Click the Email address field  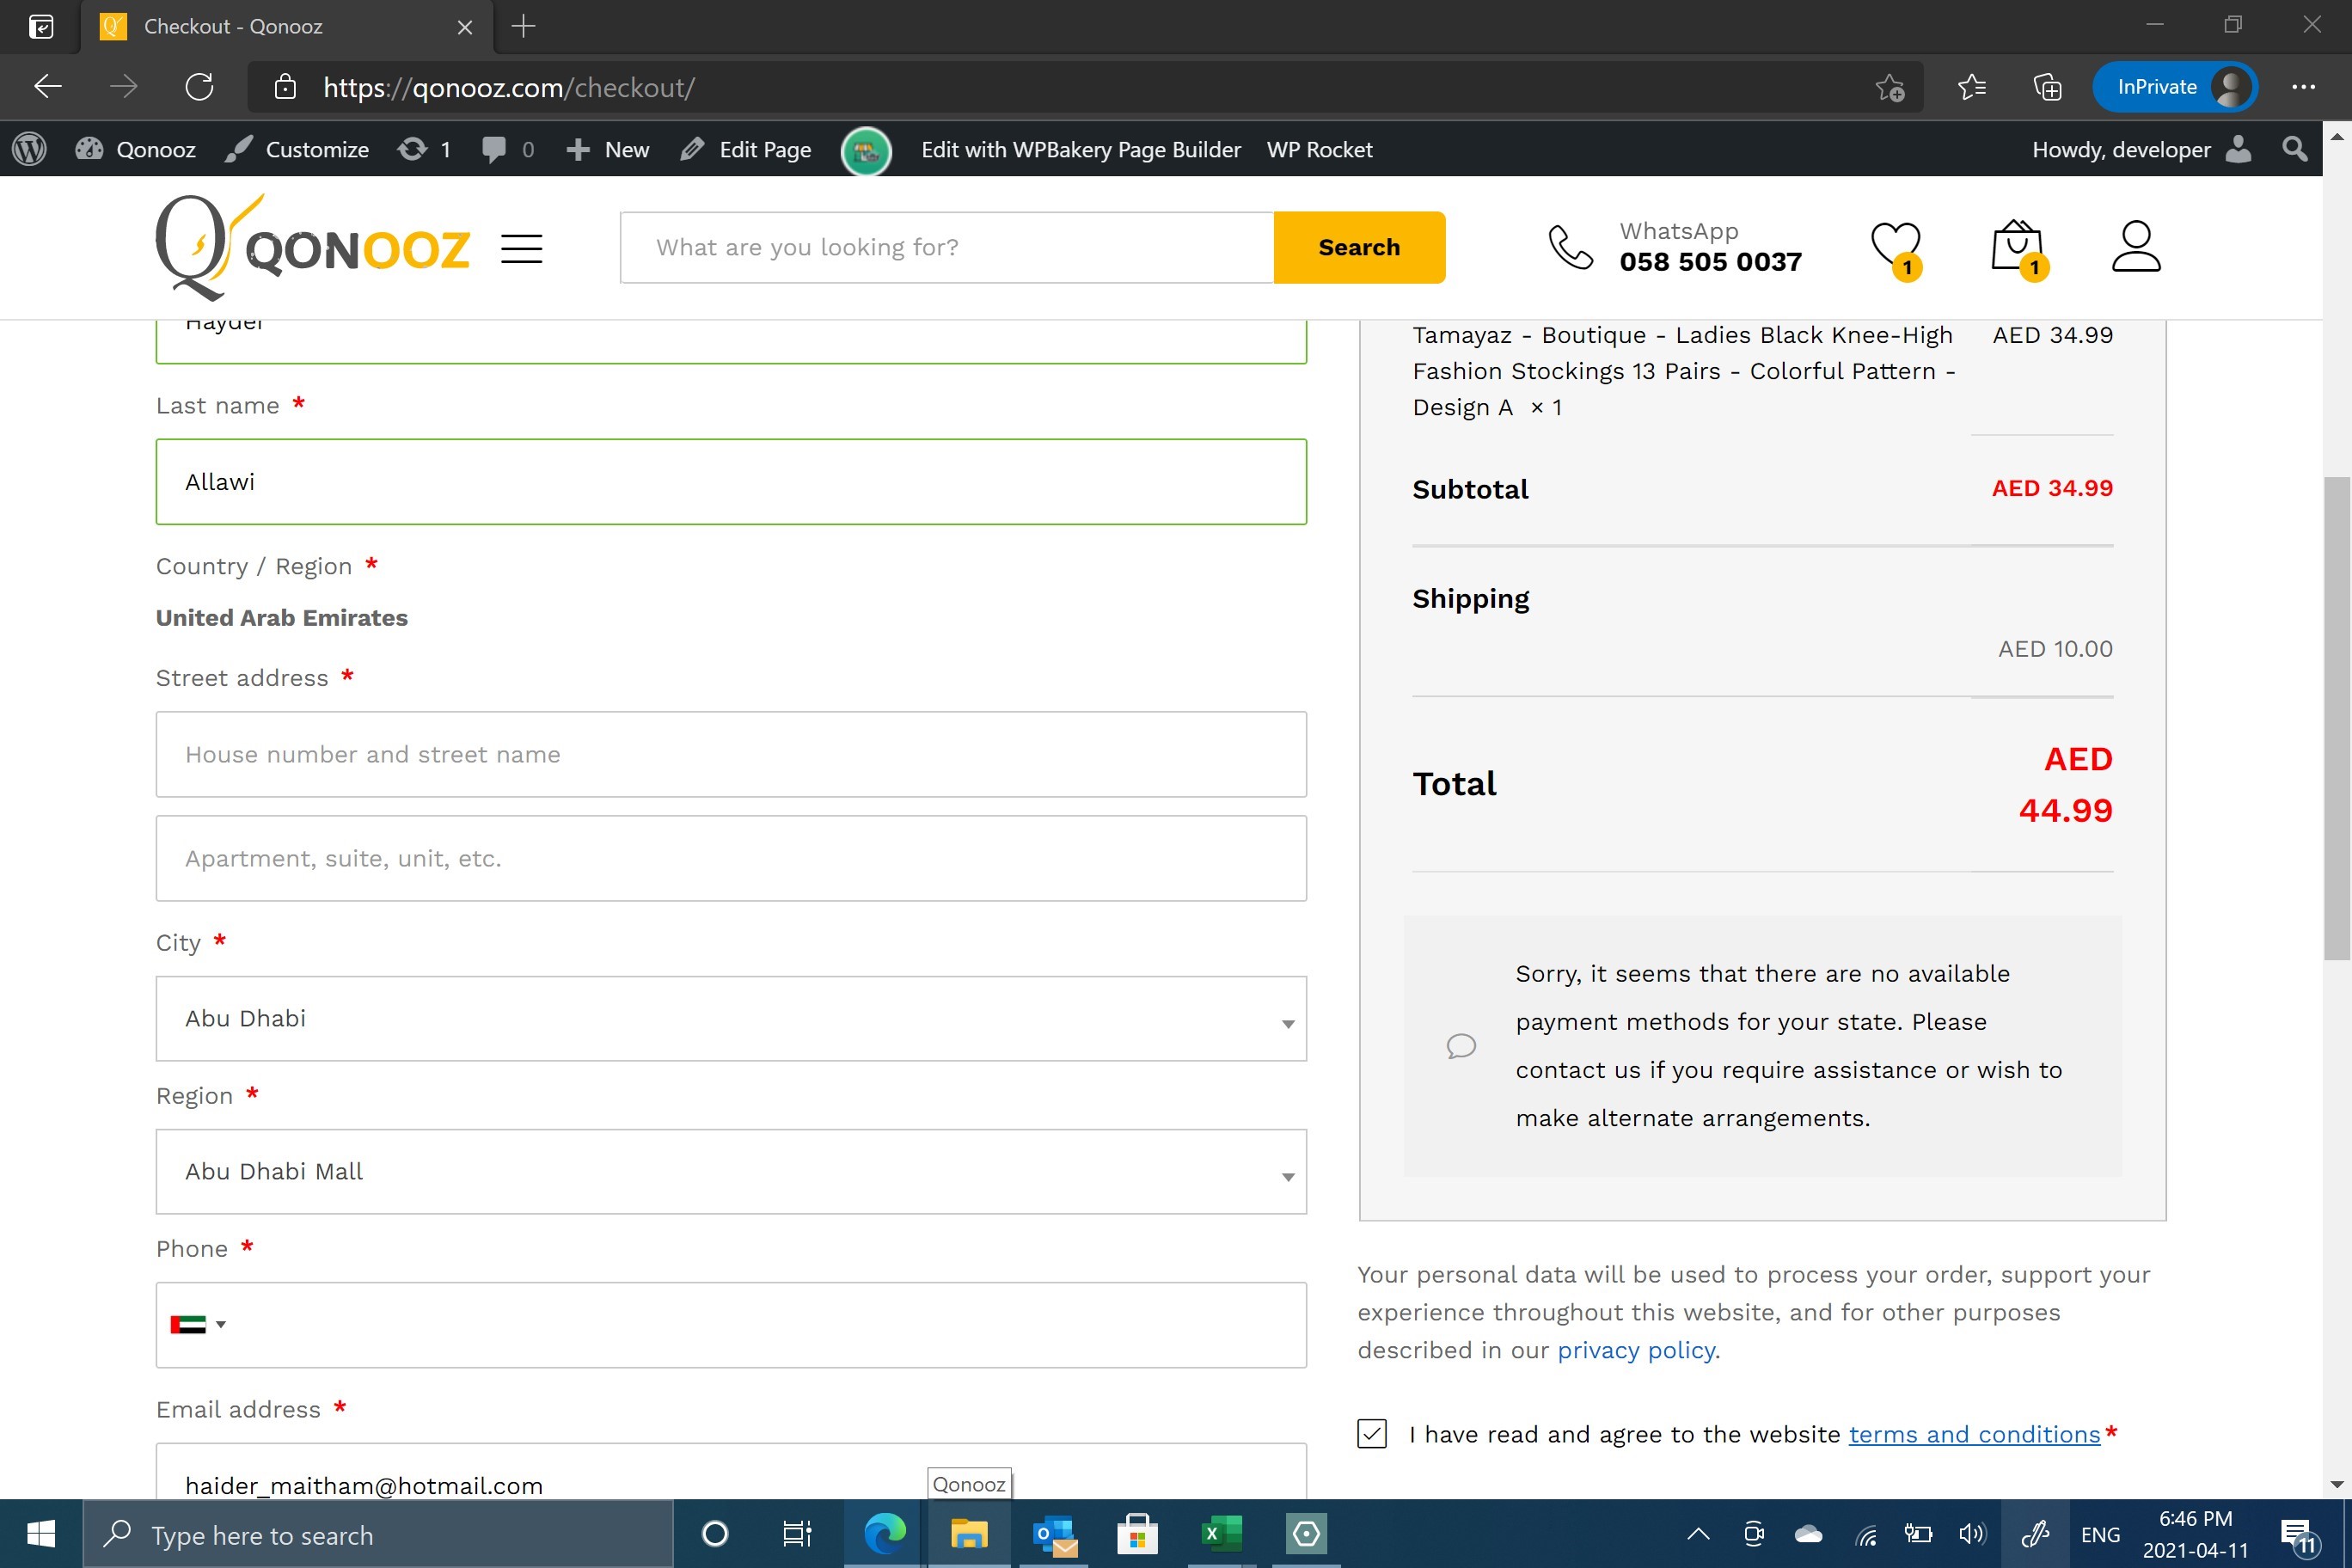coord(731,1472)
